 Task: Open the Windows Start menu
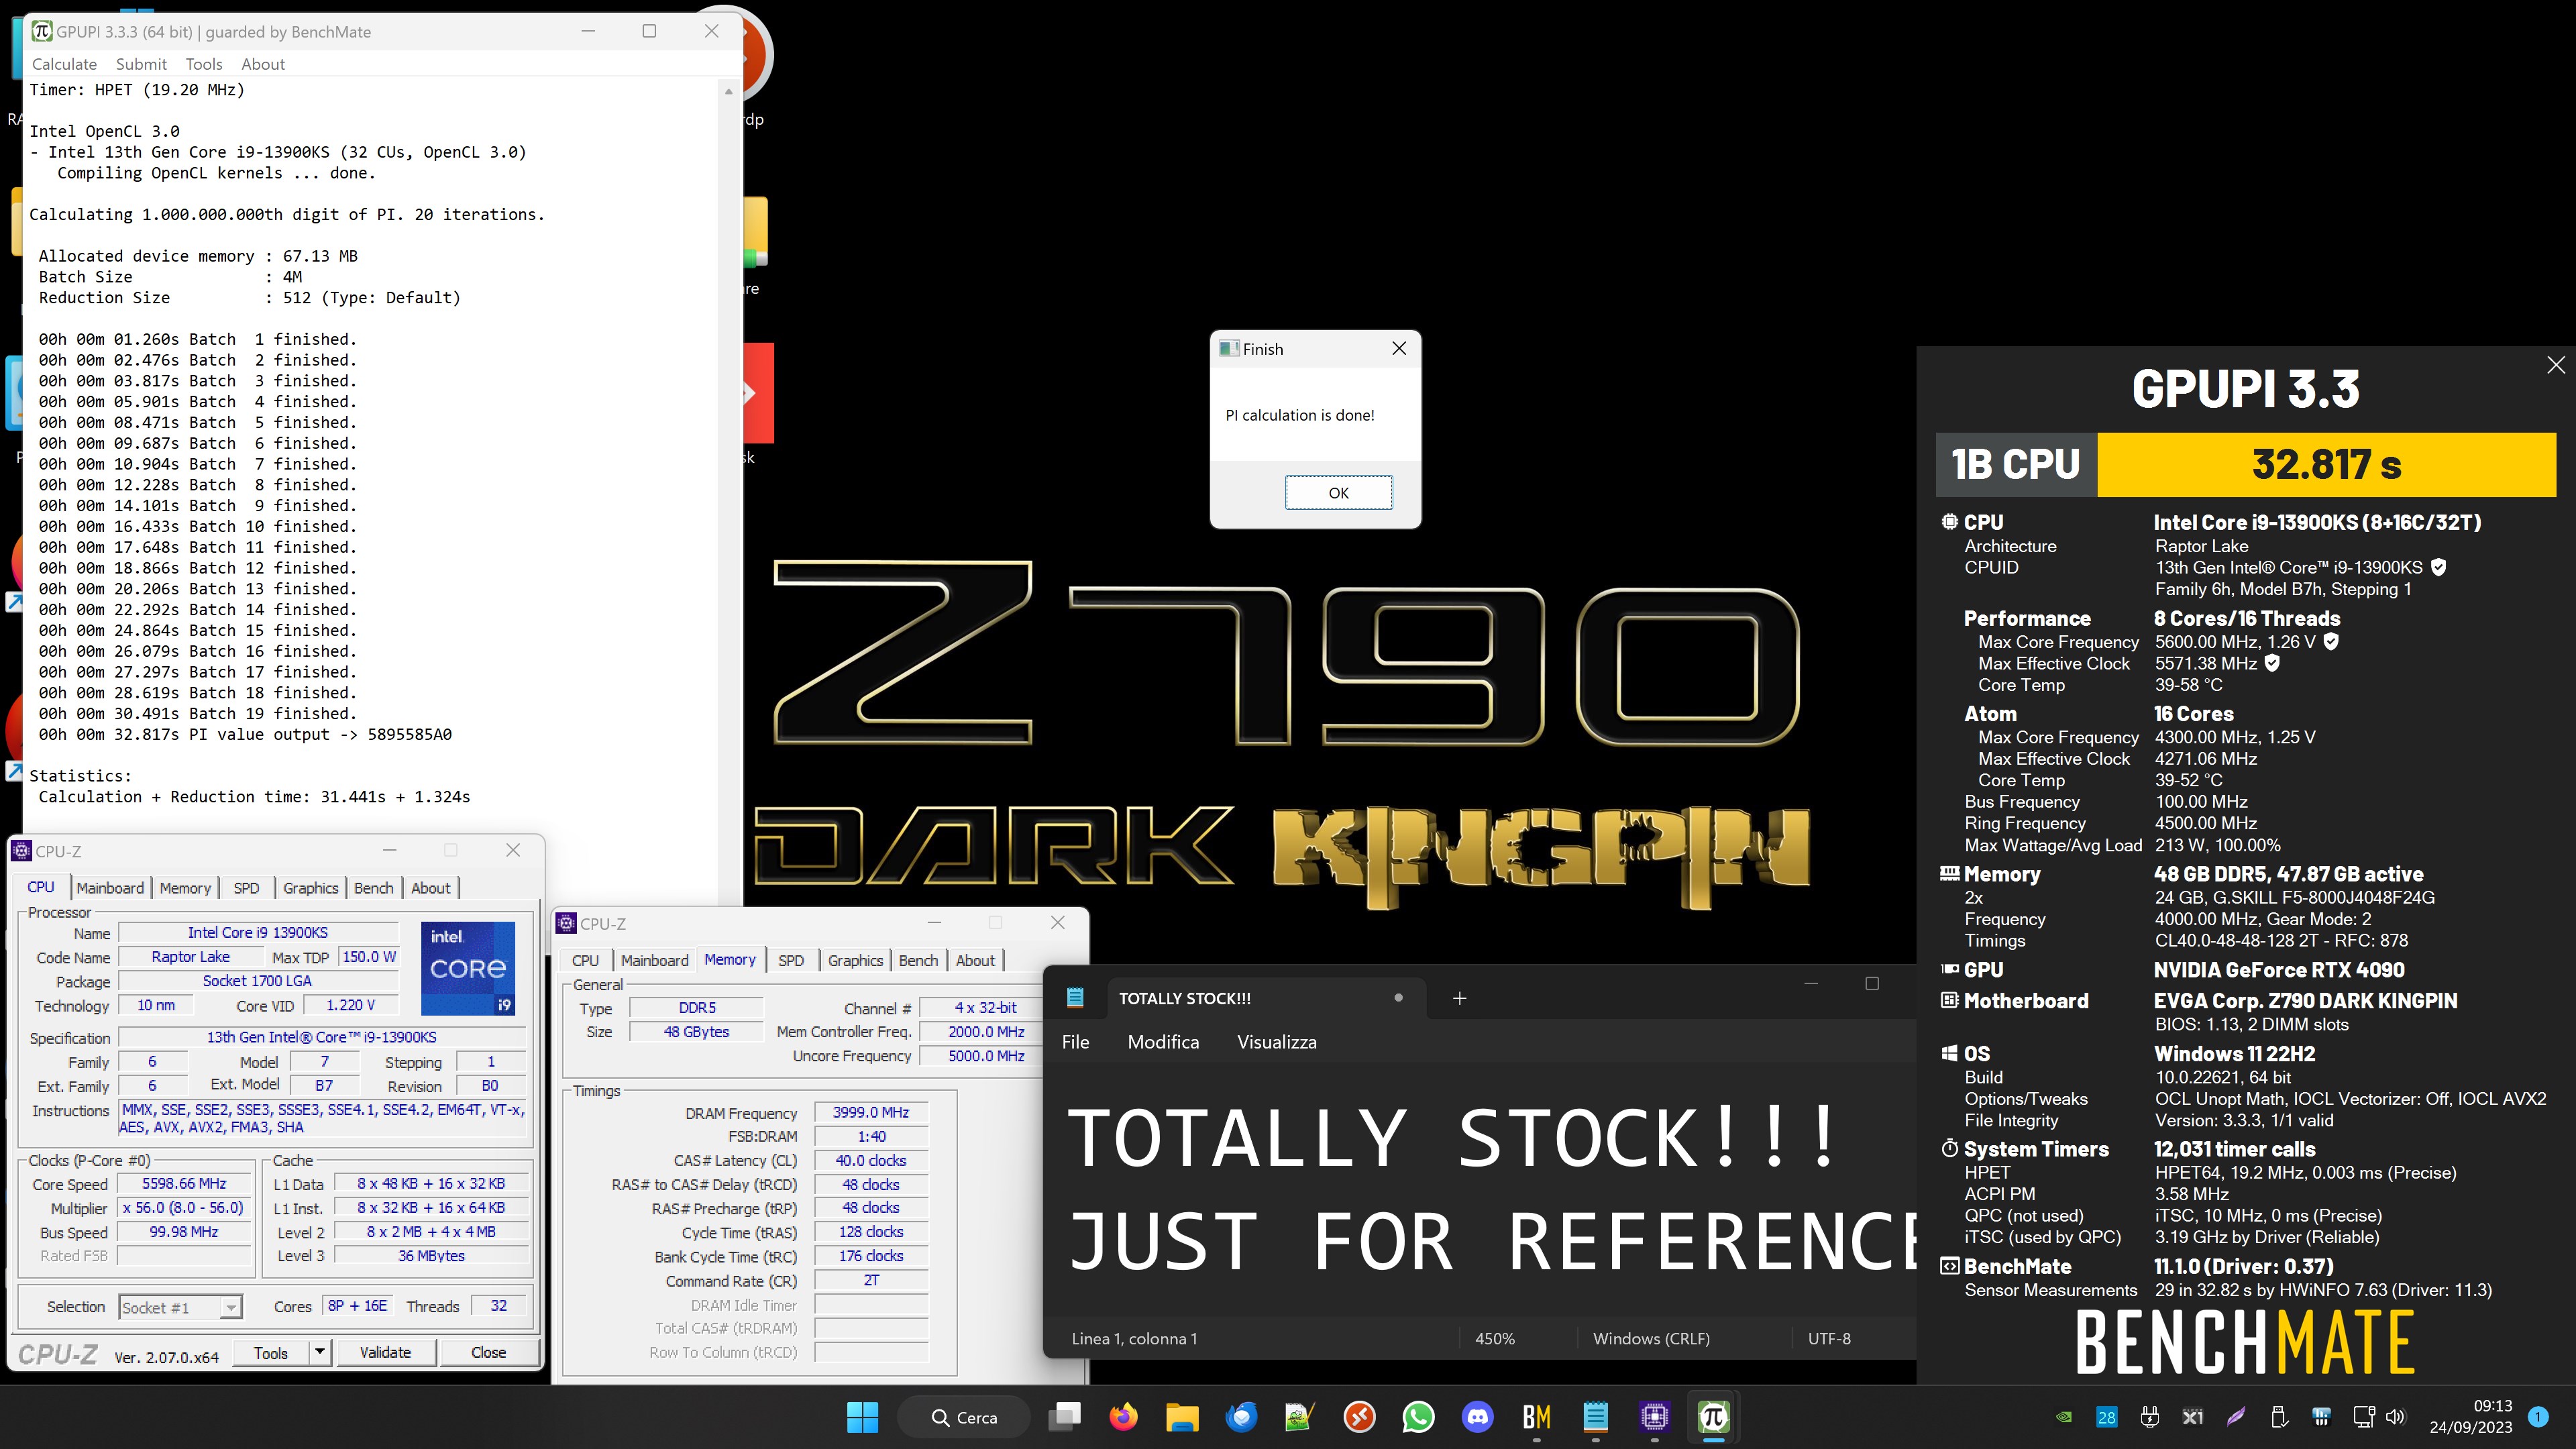pos(862,1417)
